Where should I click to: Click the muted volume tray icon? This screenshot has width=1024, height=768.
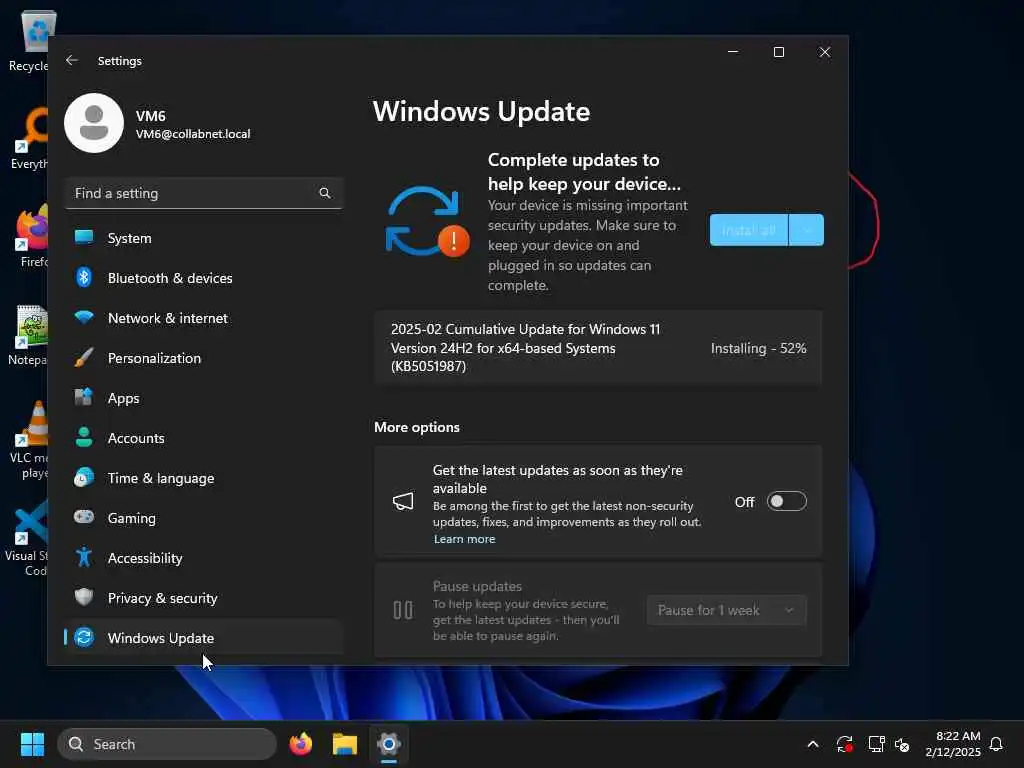tap(902, 744)
